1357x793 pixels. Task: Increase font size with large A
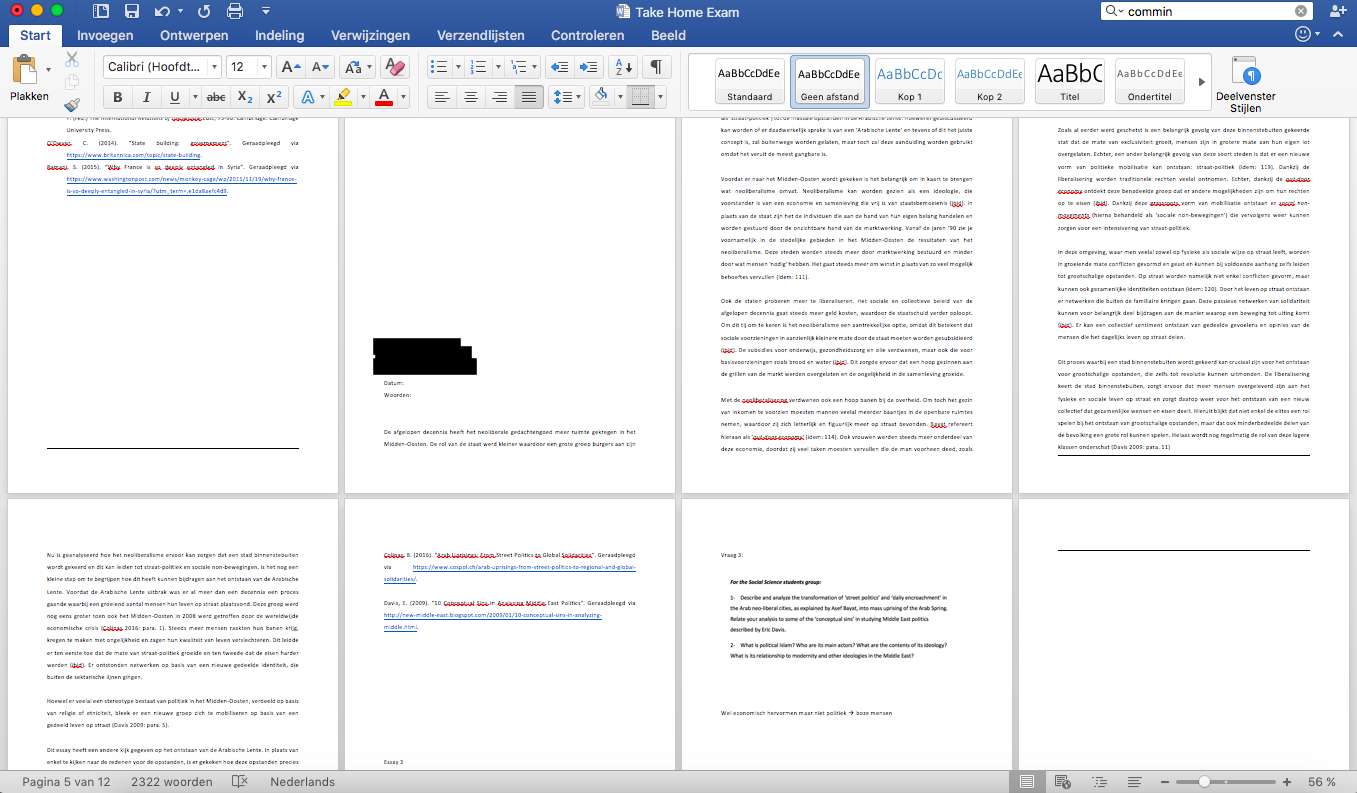tap(290, 67)
